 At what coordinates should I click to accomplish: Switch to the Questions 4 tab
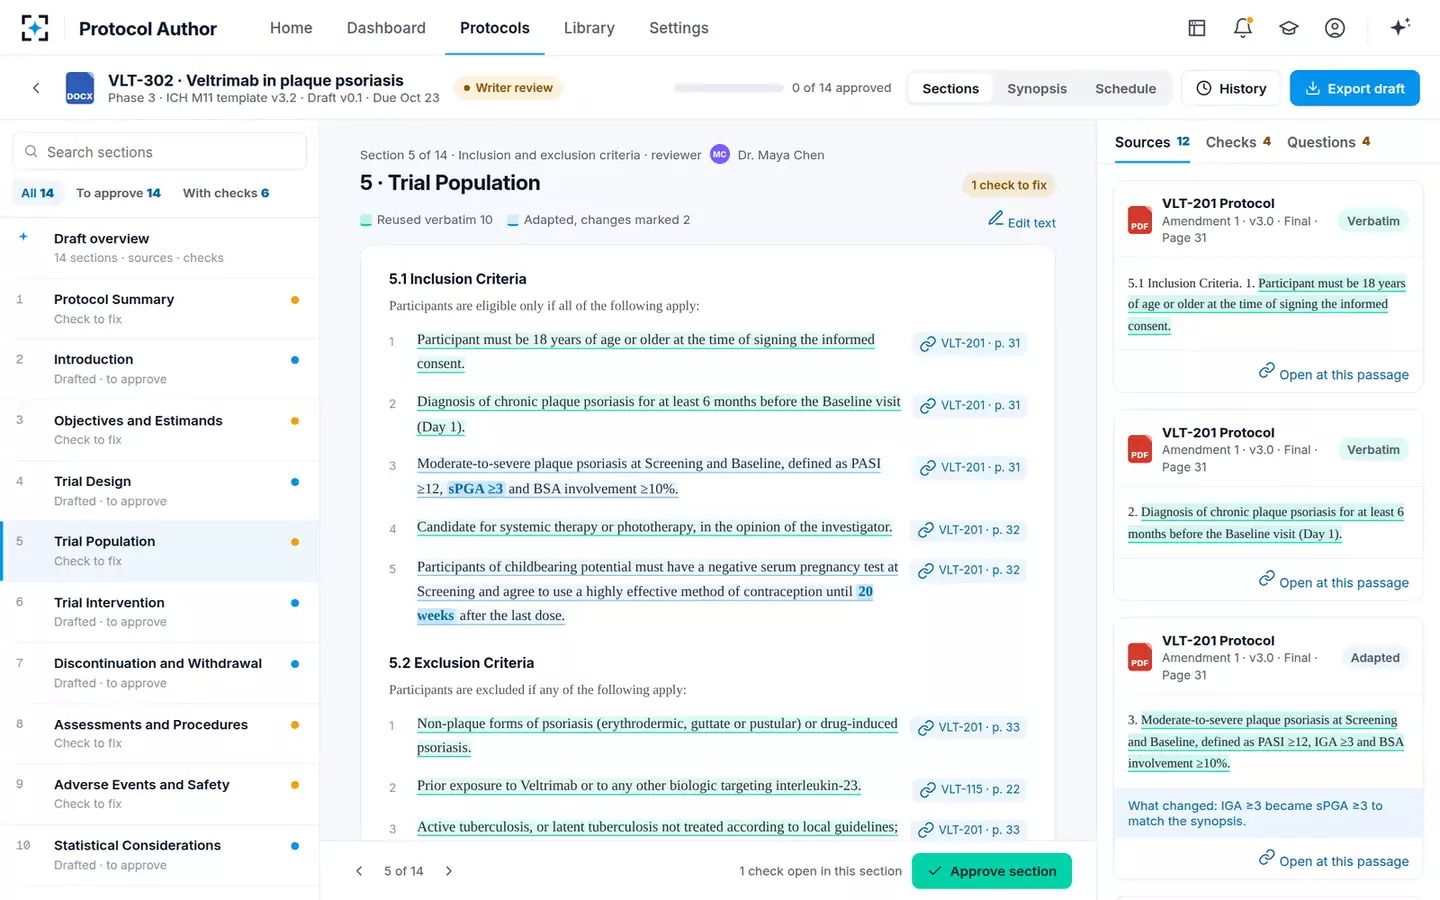(1328, 142)
